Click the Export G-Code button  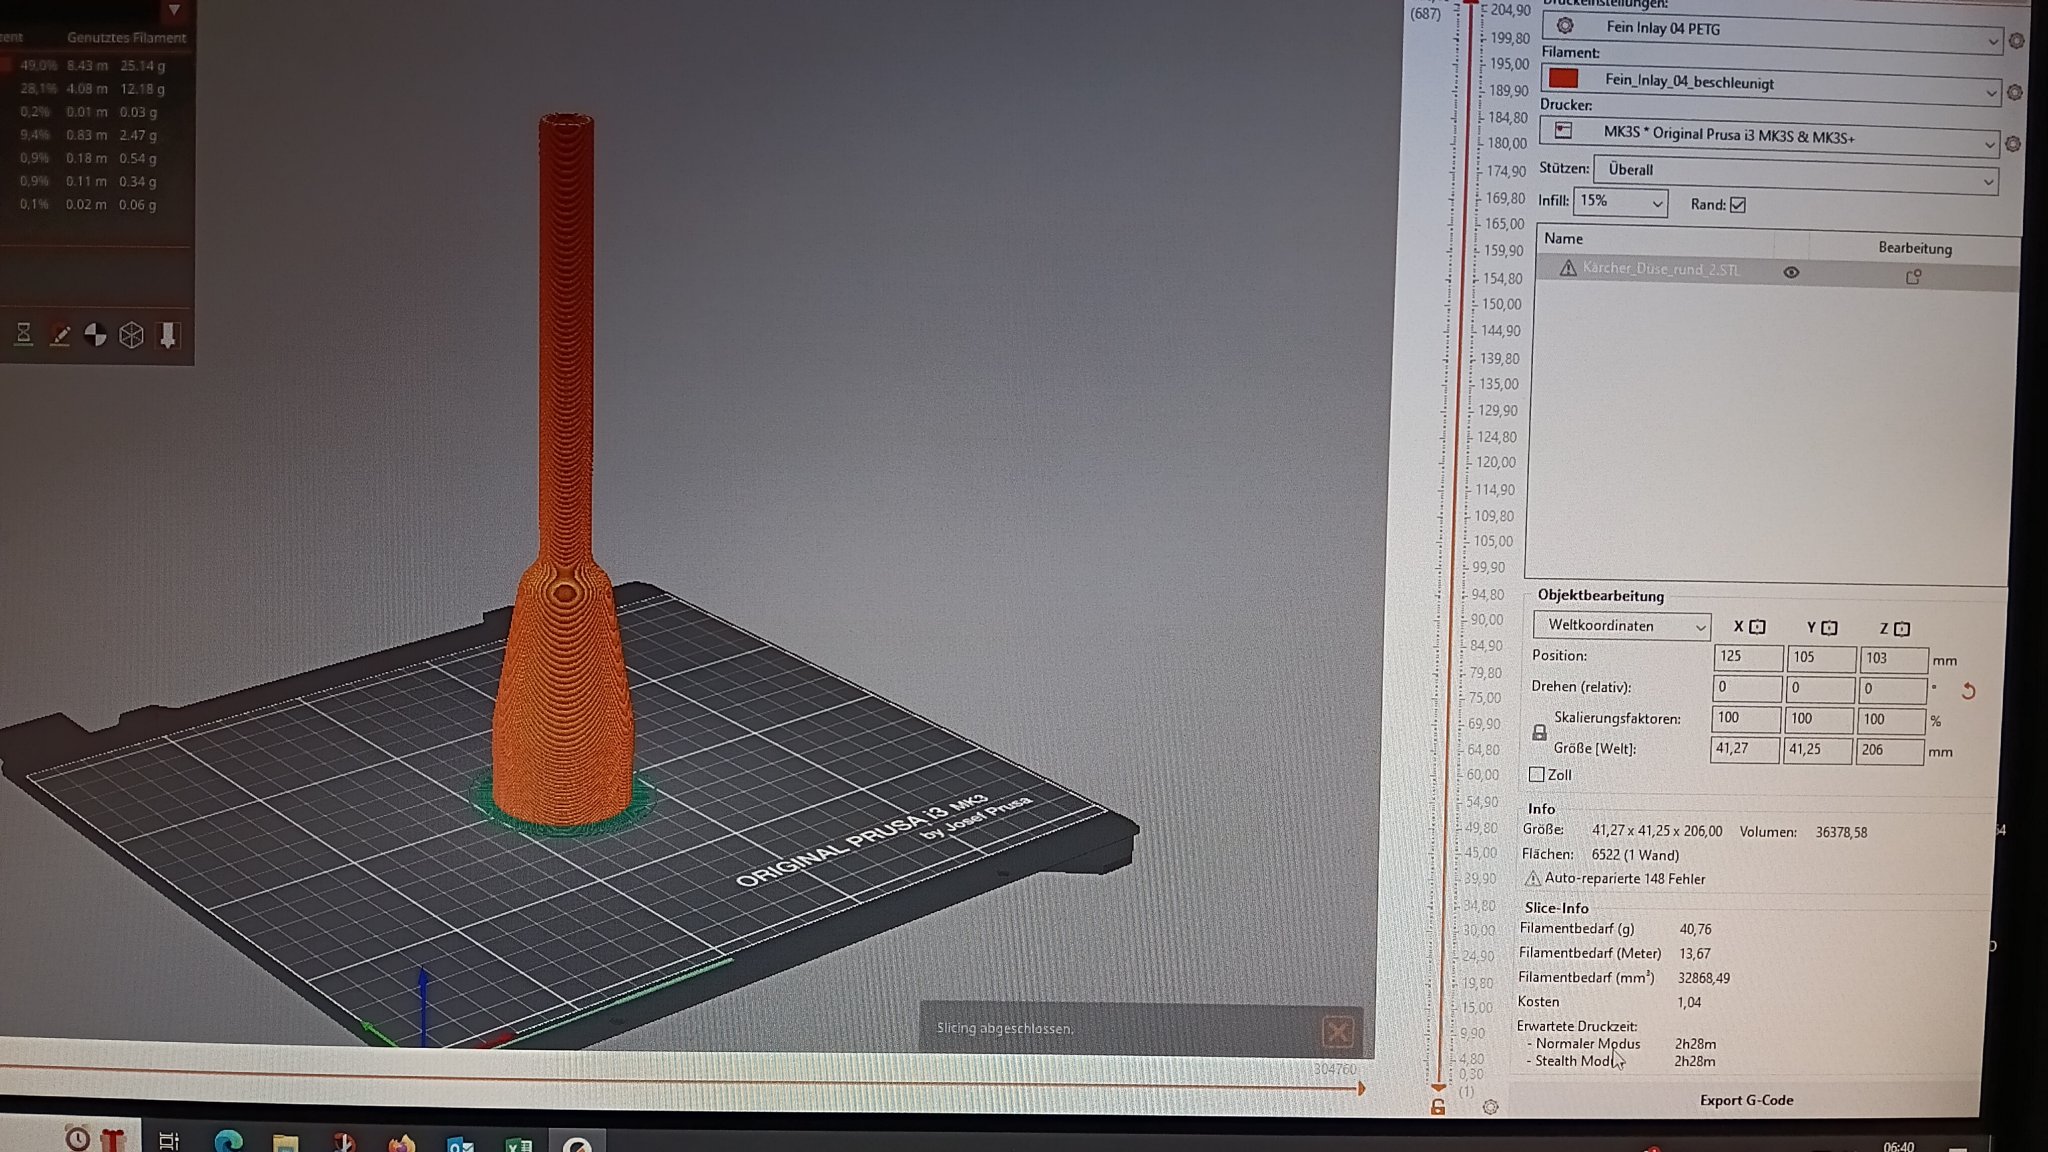tap(1746, 1100)
